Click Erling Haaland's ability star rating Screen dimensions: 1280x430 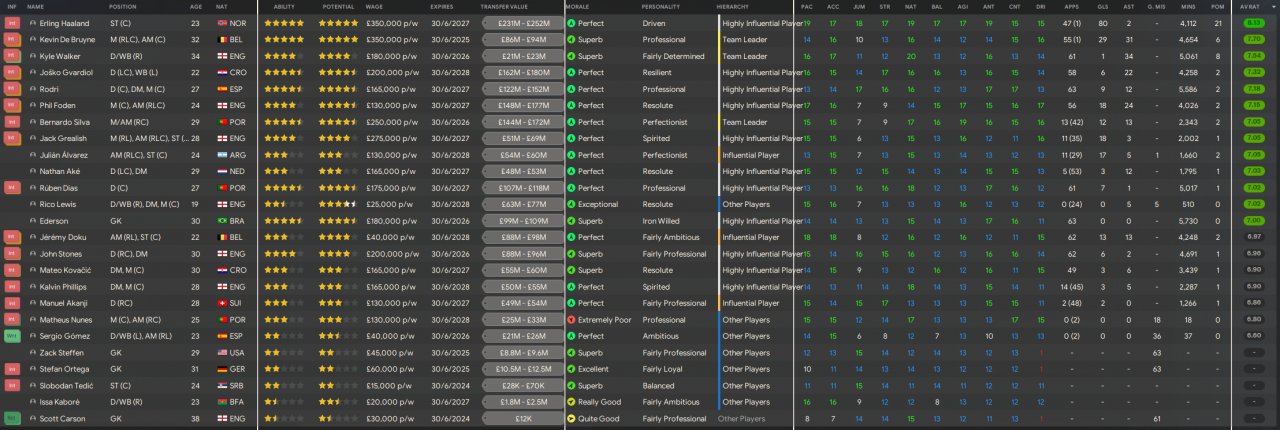tap(284, 23)
